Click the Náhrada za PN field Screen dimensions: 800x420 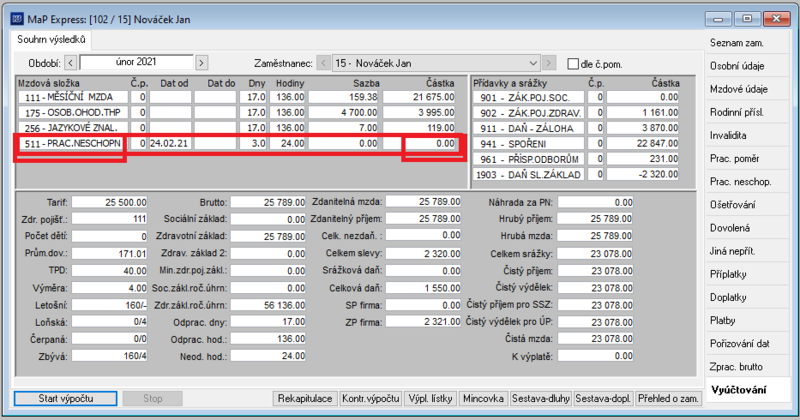(x=595, y=203)
